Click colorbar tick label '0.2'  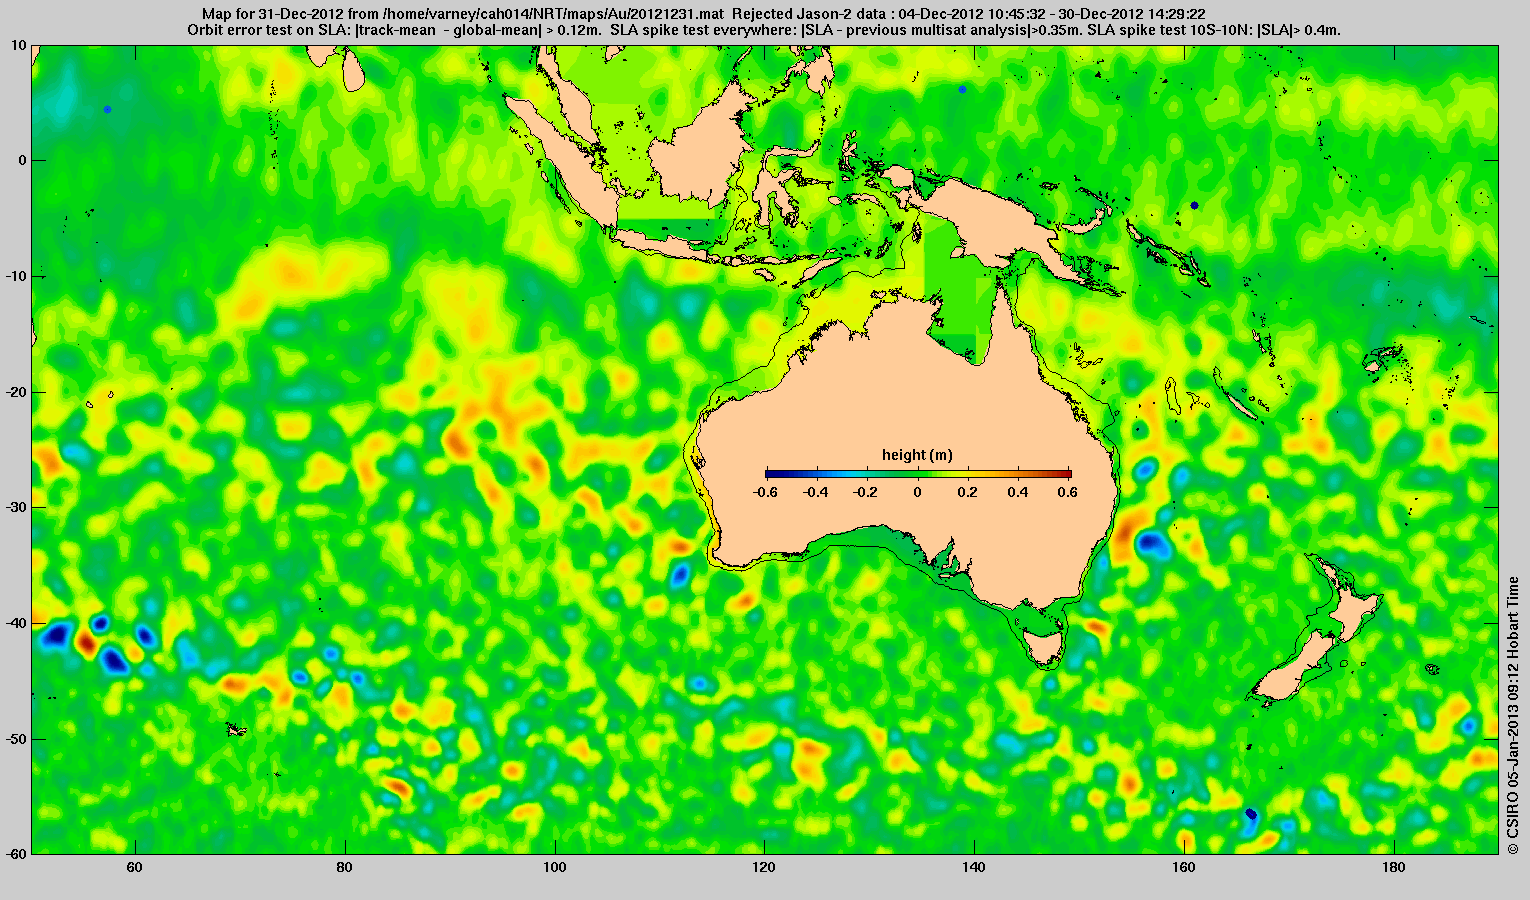coord(969,492)
